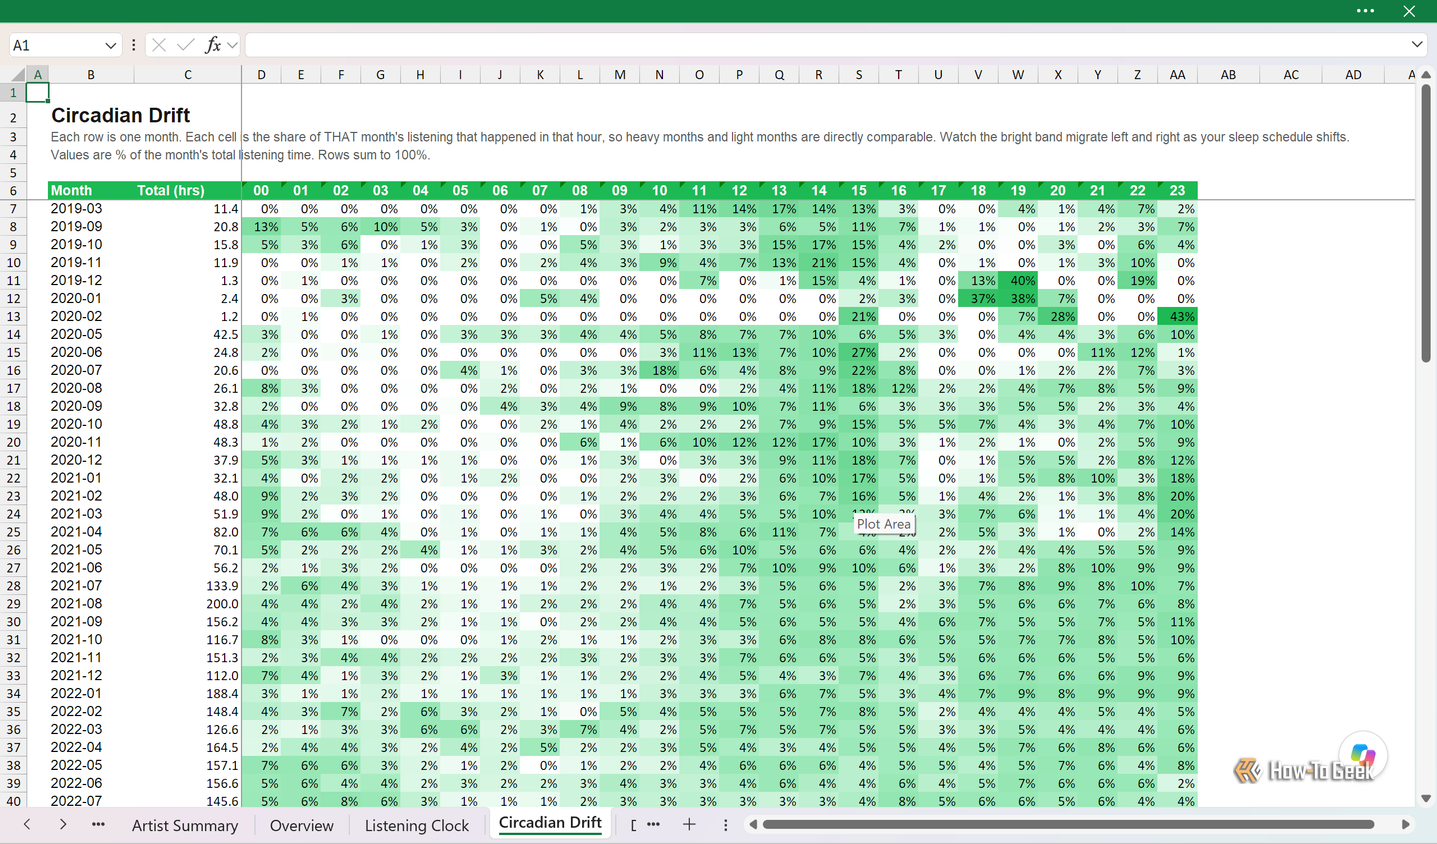Screen dimensions: 1437x844
Task: Click the Select All corner triangle
Action: click(x=18, y=75)
